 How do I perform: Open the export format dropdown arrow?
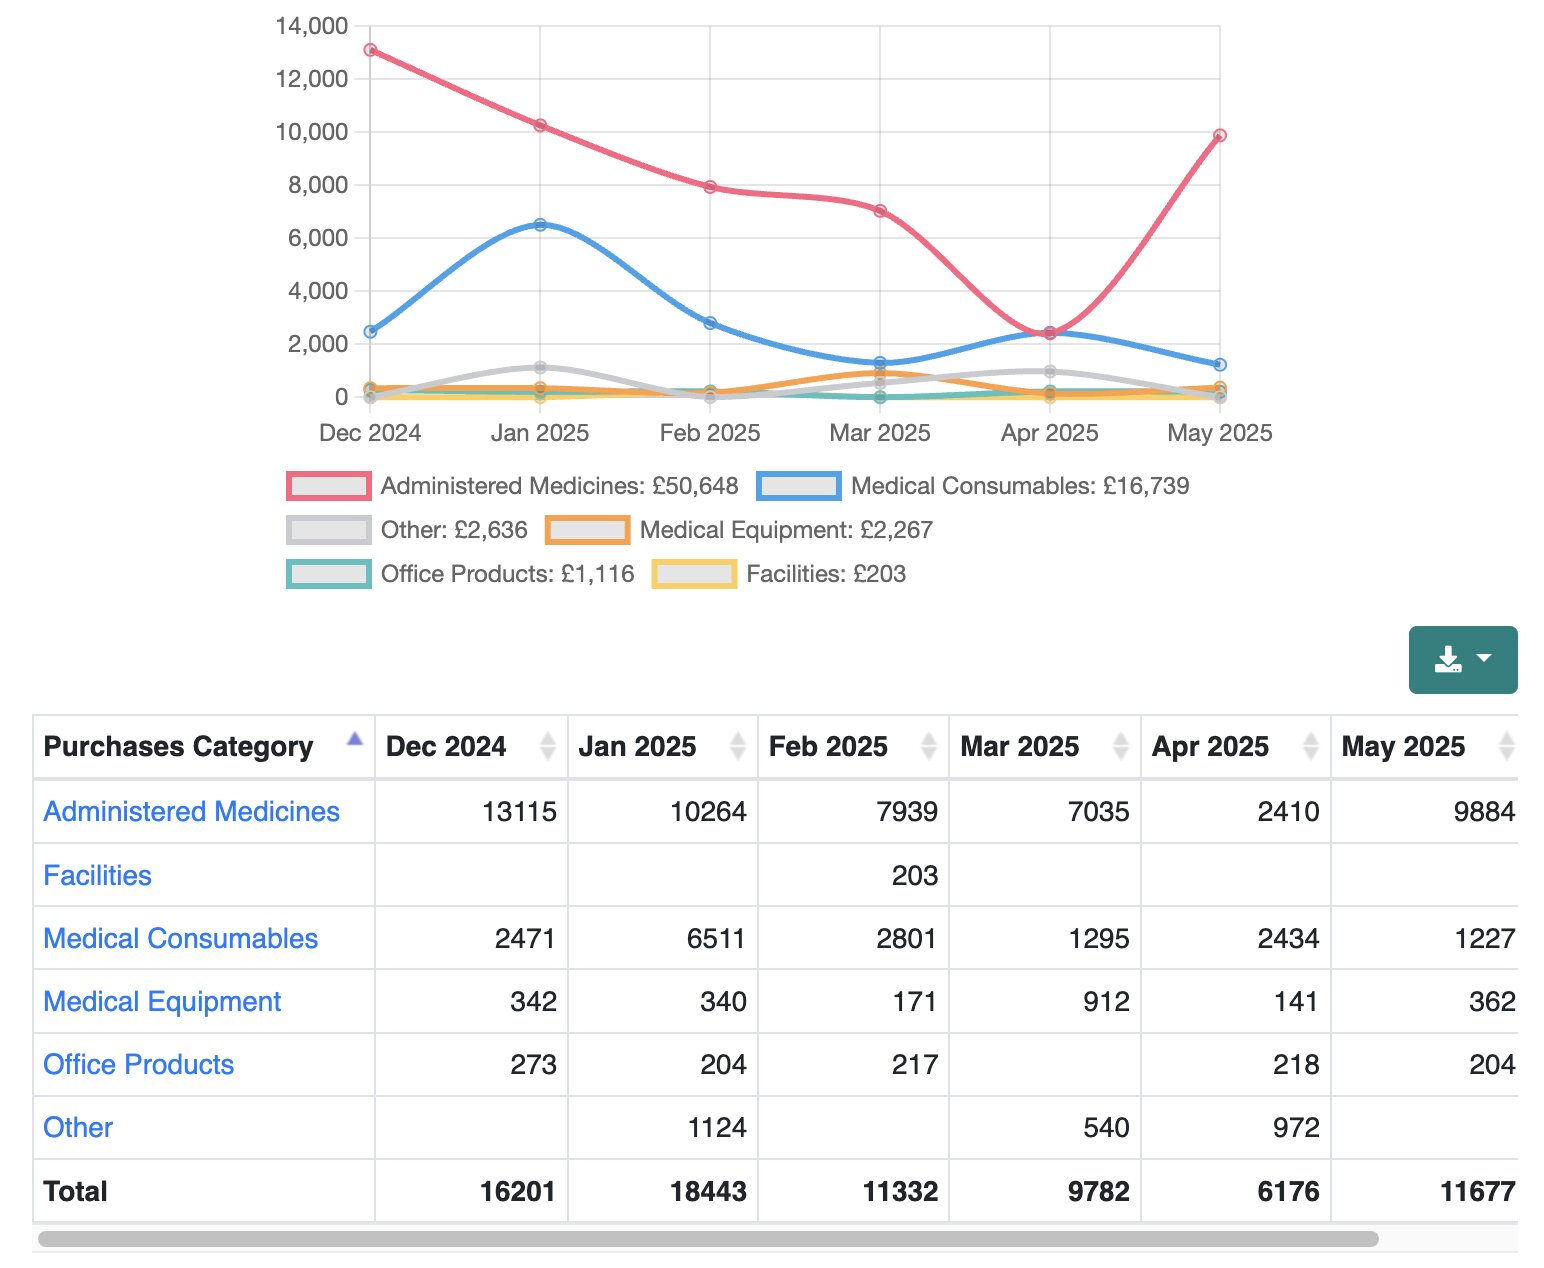[x=1484, y=658]
